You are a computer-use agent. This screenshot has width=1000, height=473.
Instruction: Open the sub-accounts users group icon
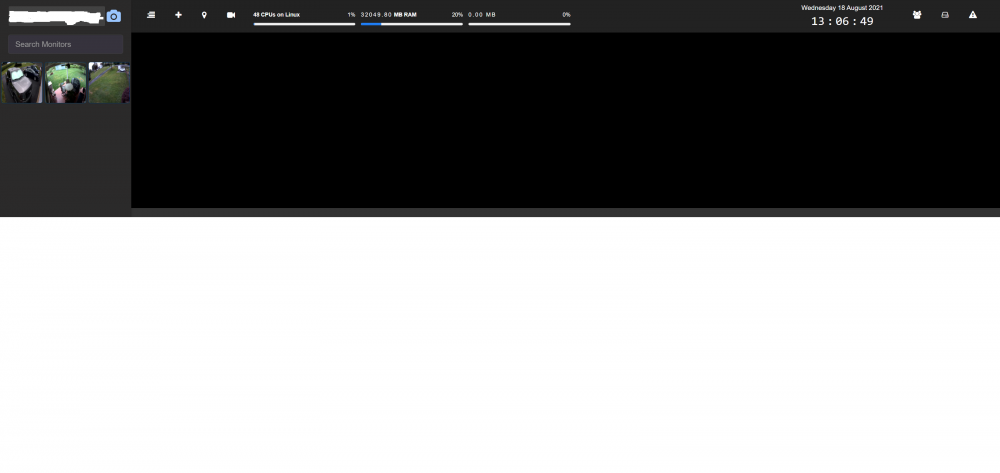(x=917, y=15)
